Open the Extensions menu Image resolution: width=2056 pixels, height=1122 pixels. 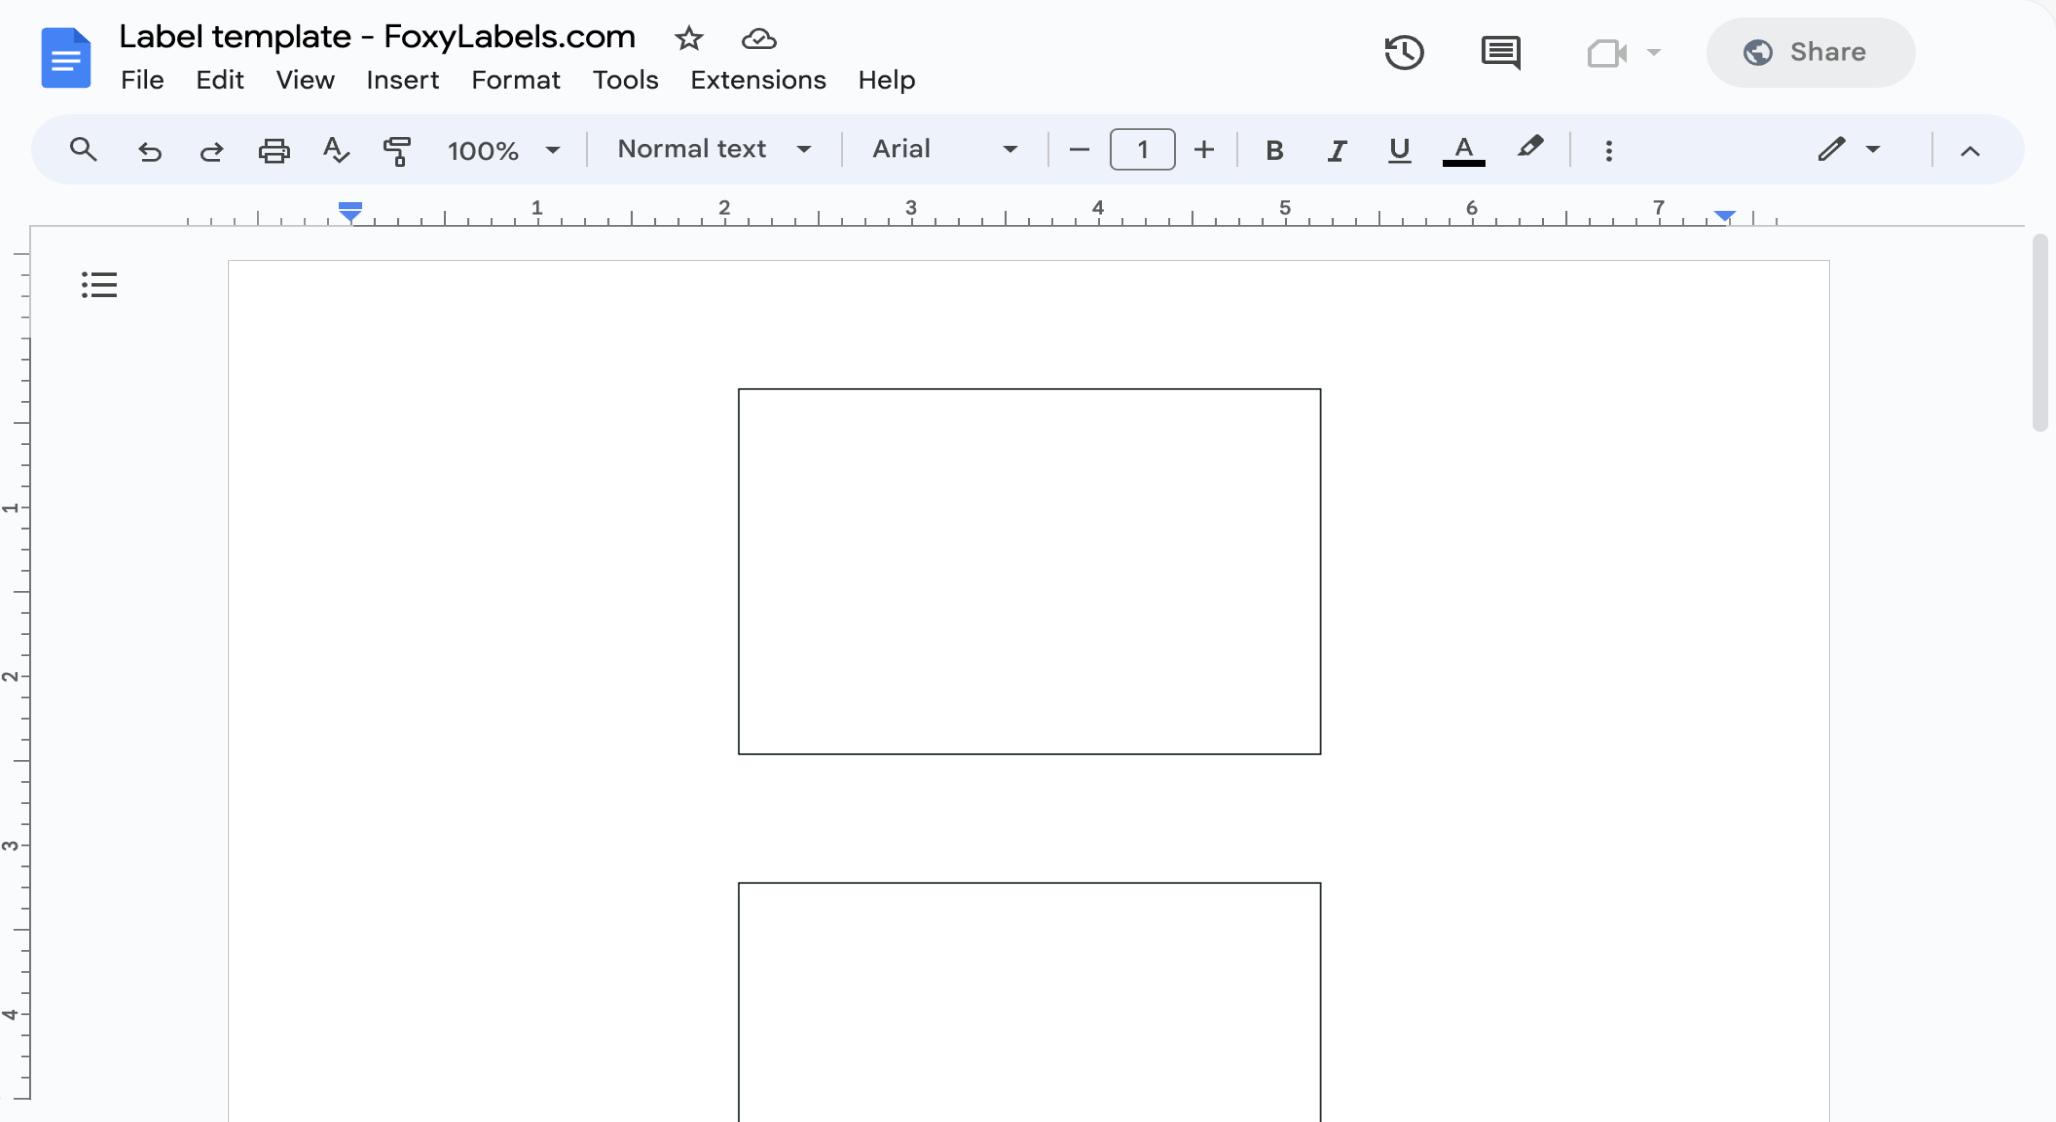[x=758, y=80]
